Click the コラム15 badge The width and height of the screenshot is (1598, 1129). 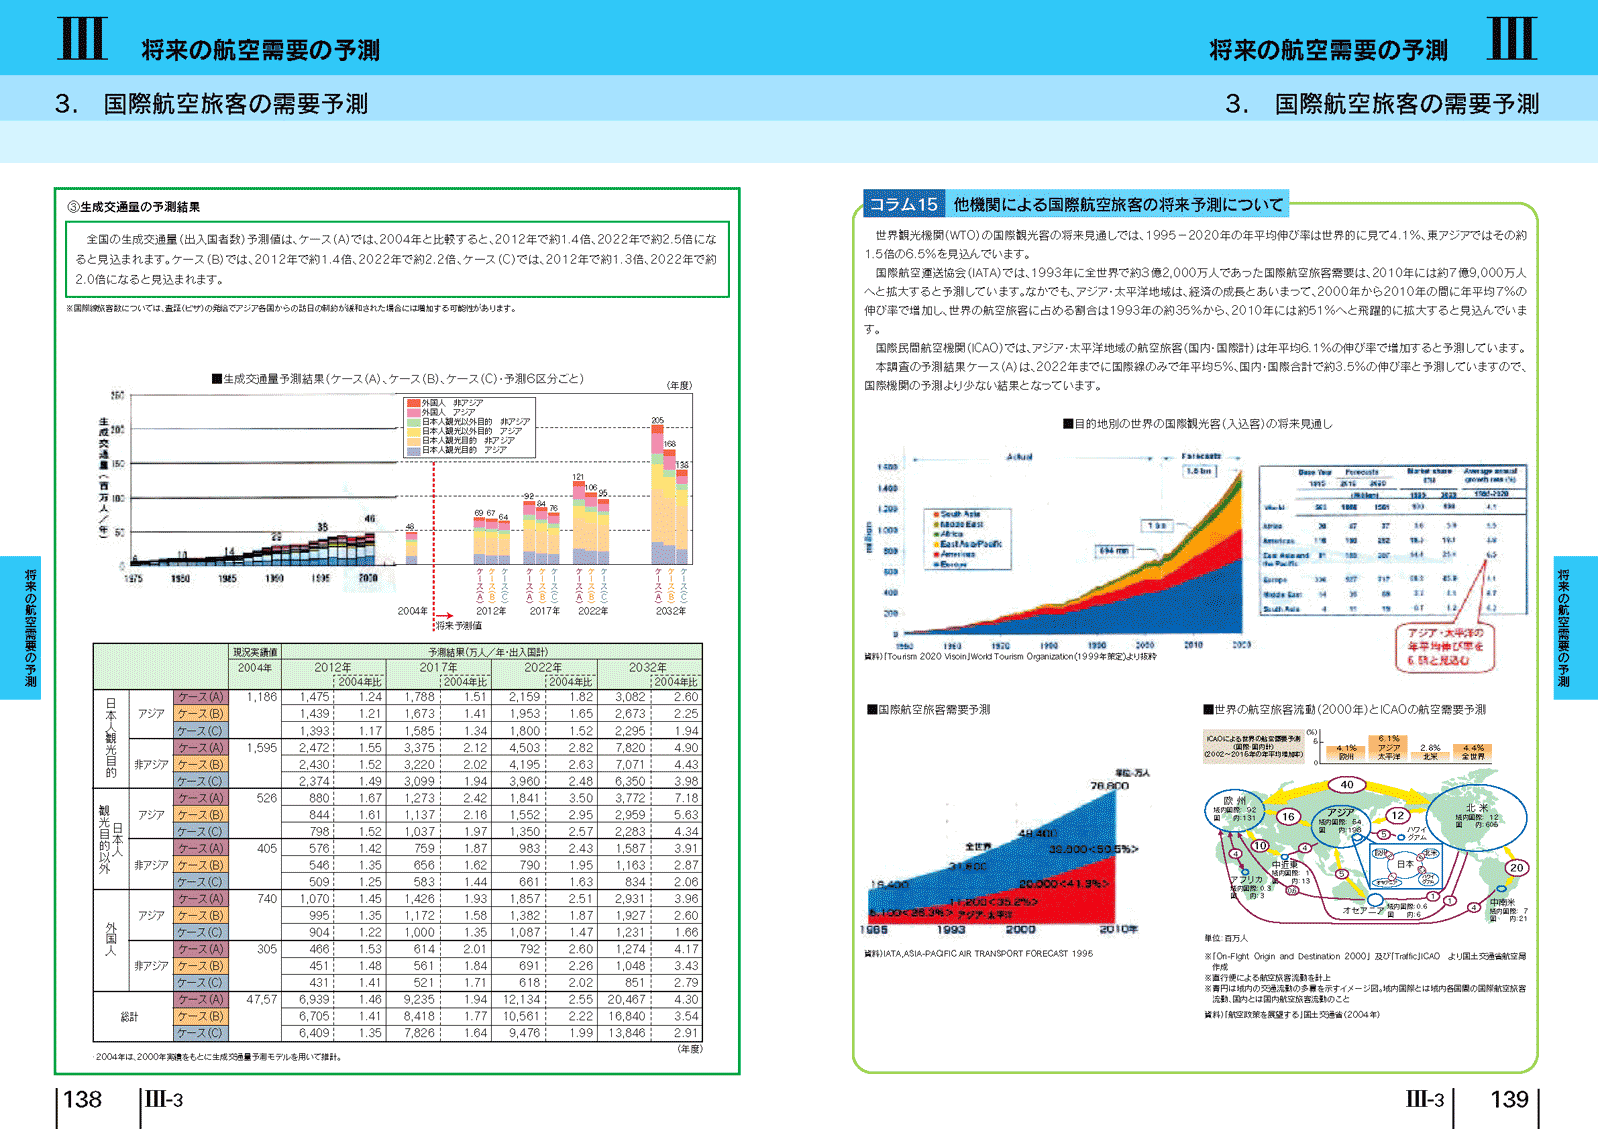pyautogui.click(x=903, y=204)
